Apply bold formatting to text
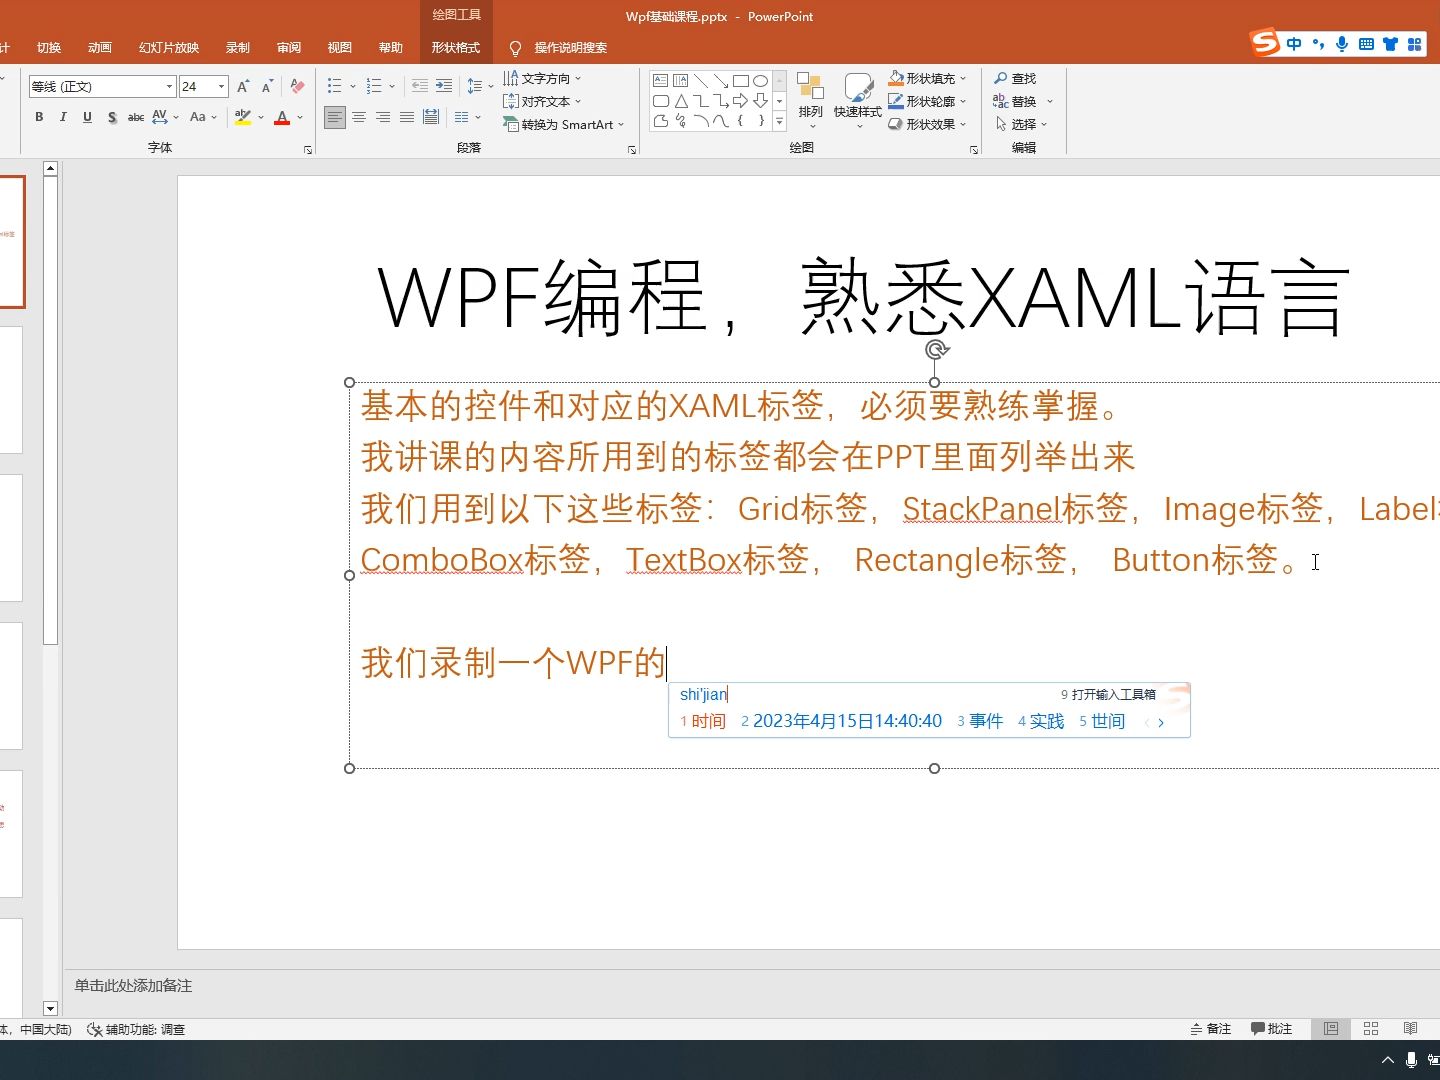Screen dimensions: 1440x1080 click(39, 117)
